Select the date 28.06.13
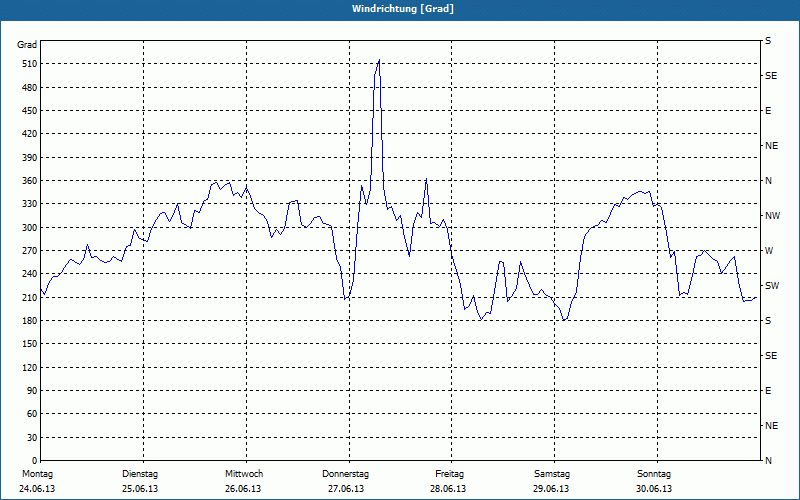Screen dimensions: 800x500 448,489
